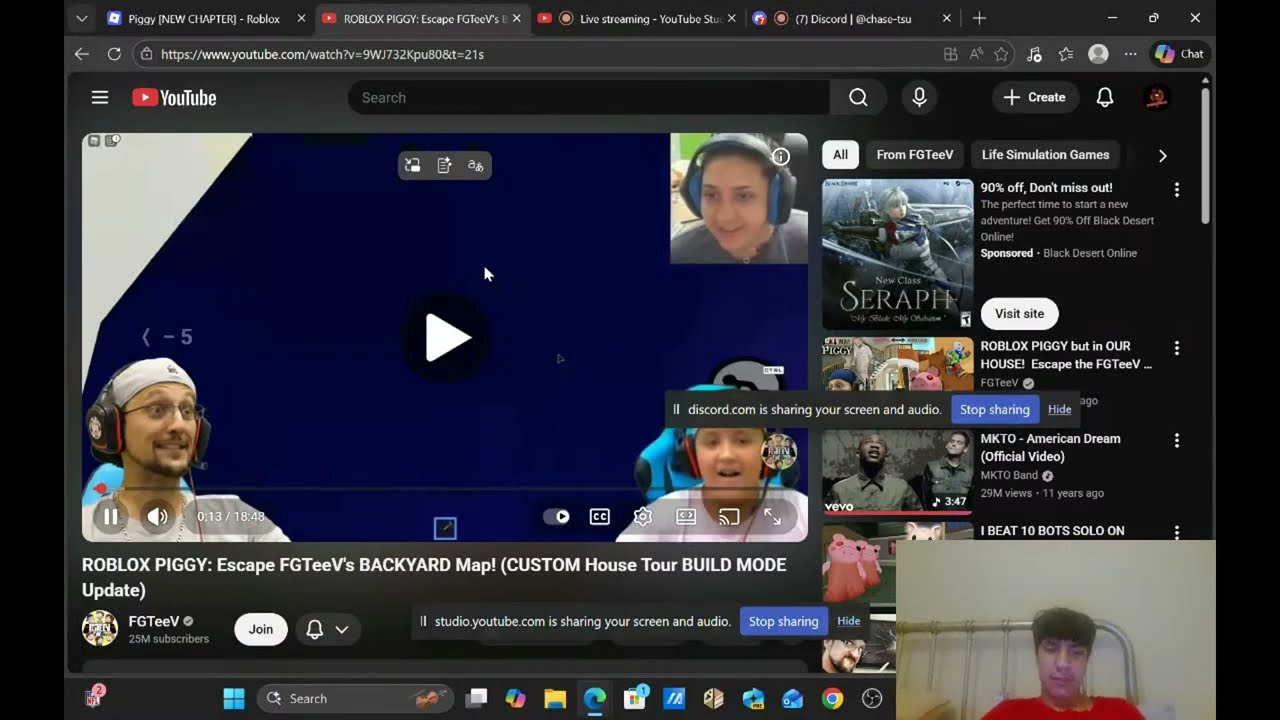1280x720 pixels.
Task: Click the Visit site ad button
Action: tap(1019, 313)
